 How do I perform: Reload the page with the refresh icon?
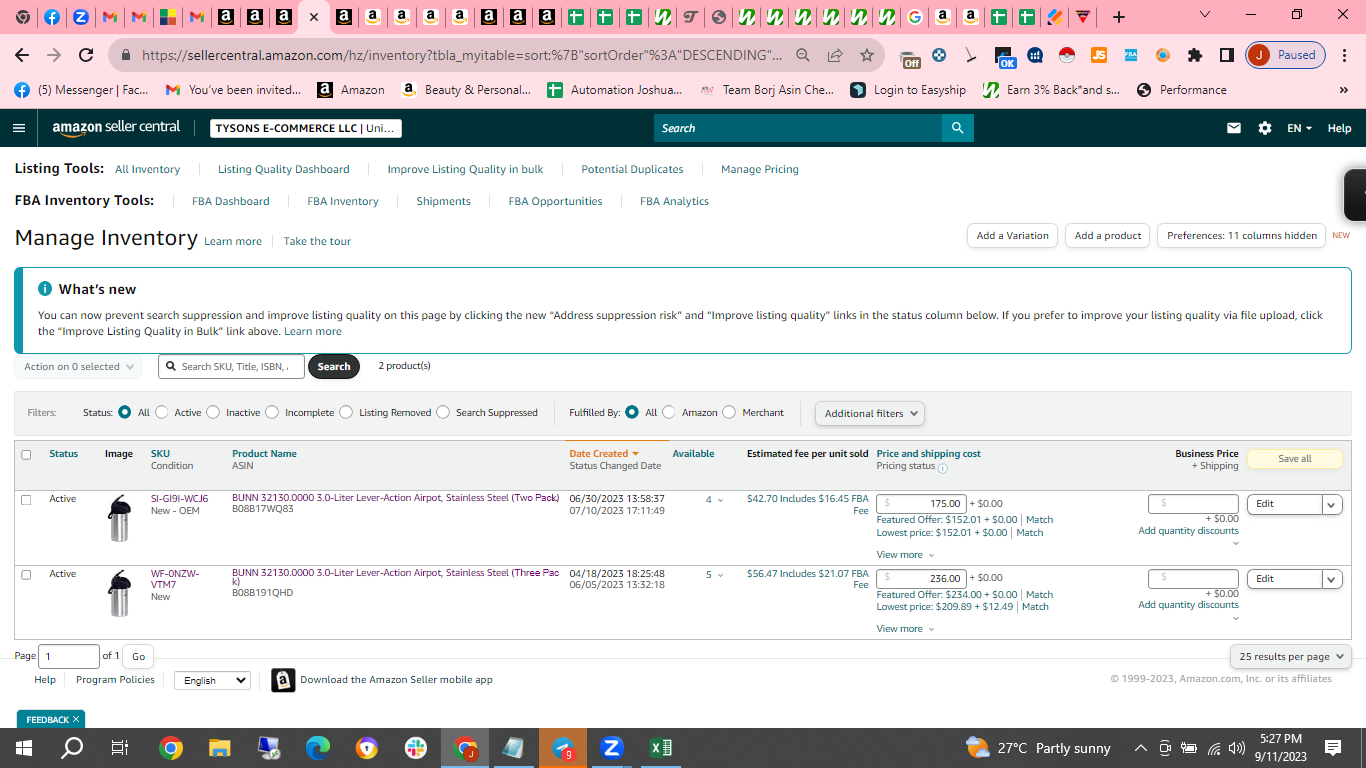[86, 55]
